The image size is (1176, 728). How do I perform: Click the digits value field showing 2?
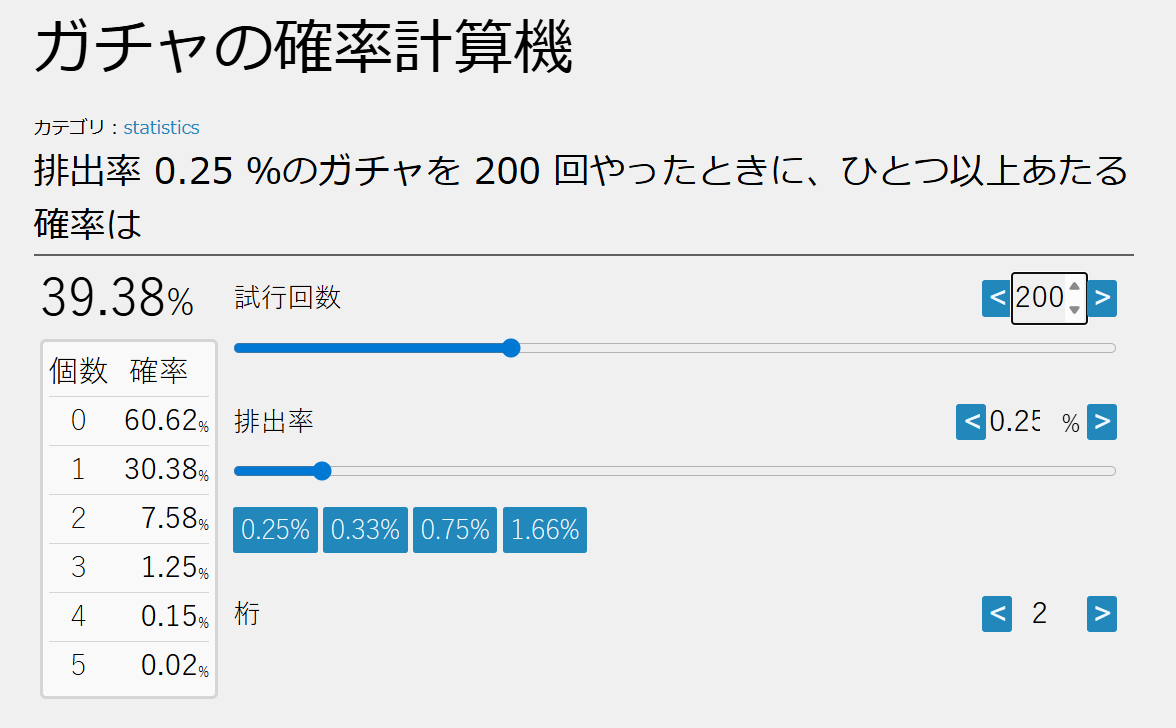click(x=1040, y=614)
